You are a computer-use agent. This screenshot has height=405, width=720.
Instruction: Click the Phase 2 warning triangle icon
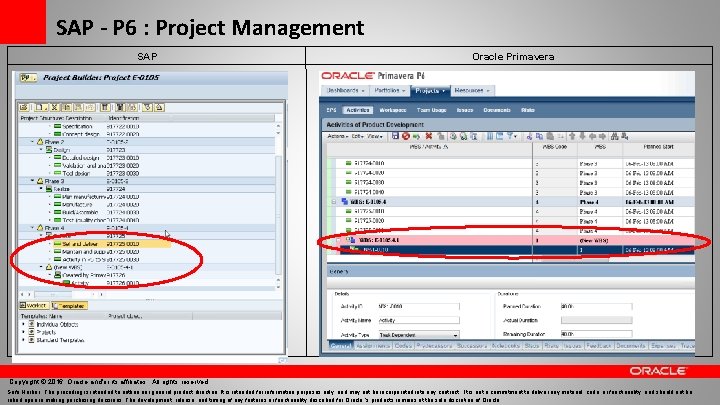(x=40, y=142)
